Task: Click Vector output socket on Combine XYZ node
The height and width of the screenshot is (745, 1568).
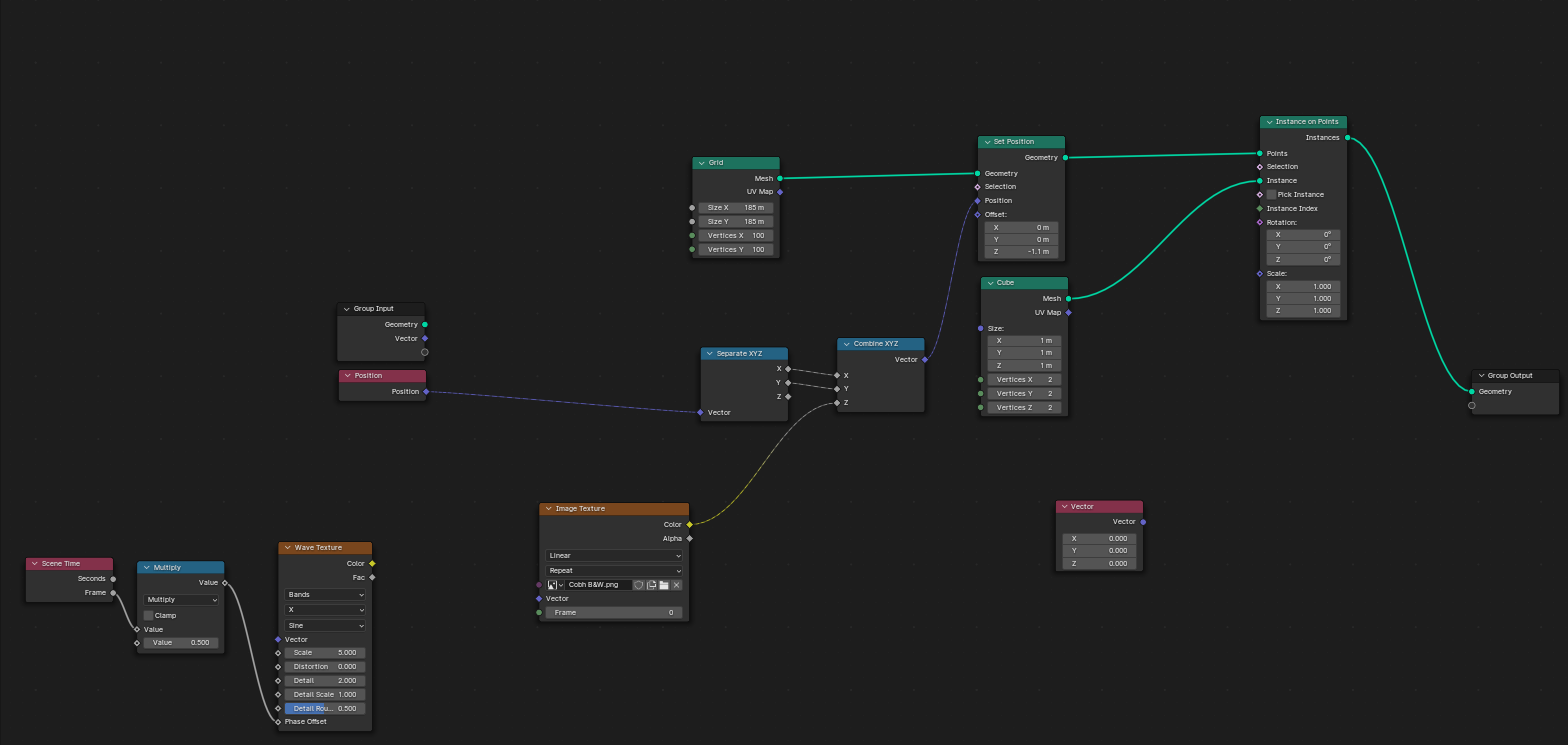Action: [925, 359]
